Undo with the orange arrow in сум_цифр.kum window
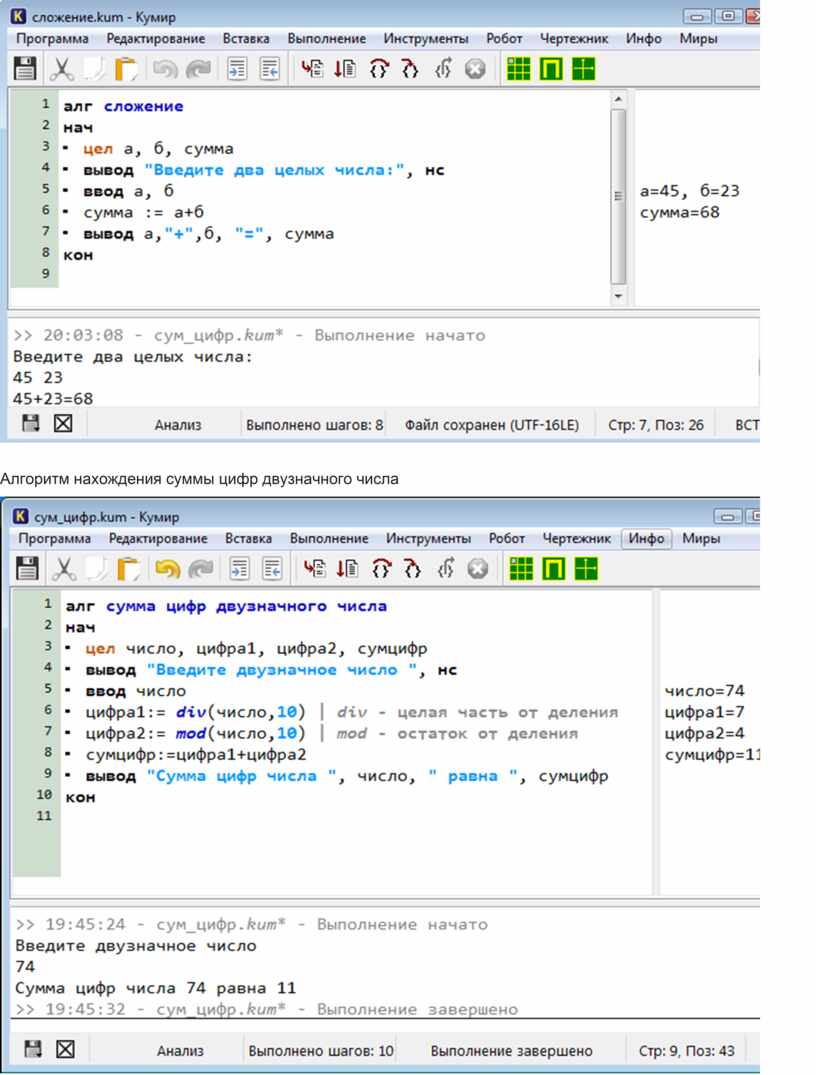The width and height of the screenshot is (816, 1075). [x=167, y=569]
